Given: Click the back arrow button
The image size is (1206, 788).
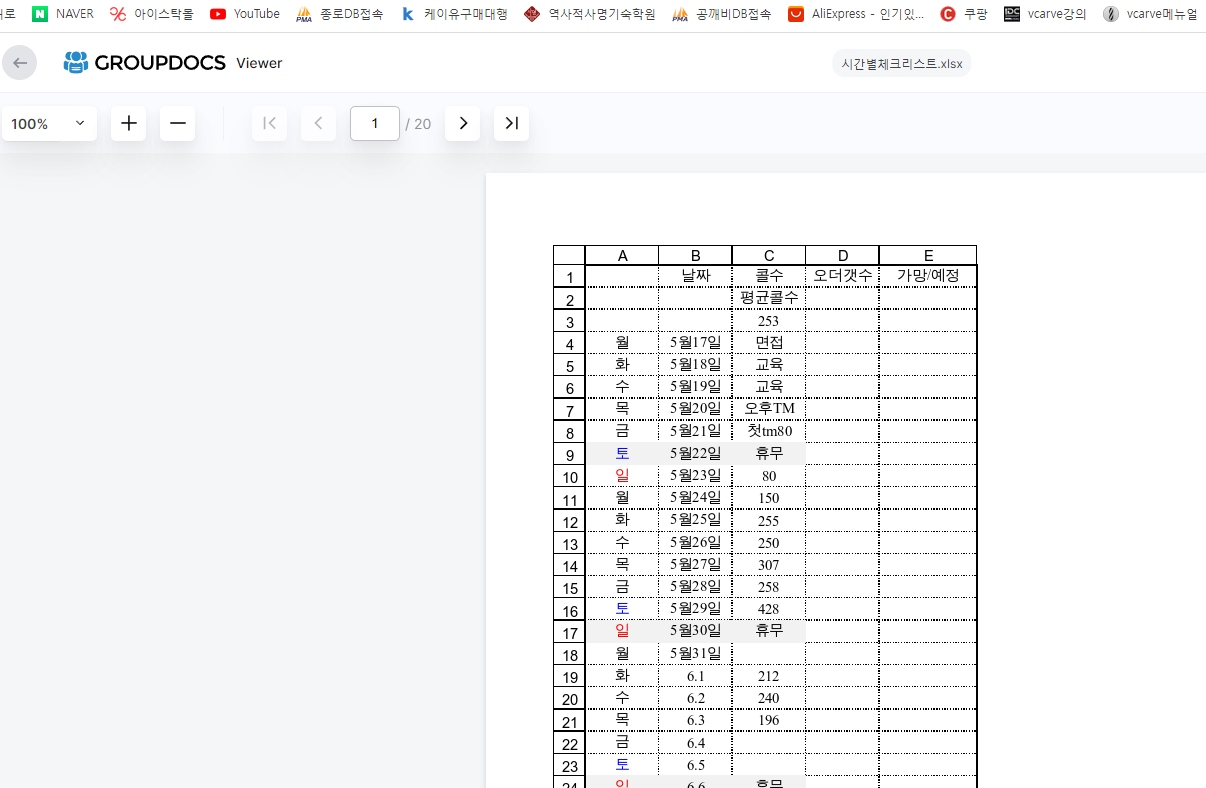Looking at the screenshot, I should [20, 63].
